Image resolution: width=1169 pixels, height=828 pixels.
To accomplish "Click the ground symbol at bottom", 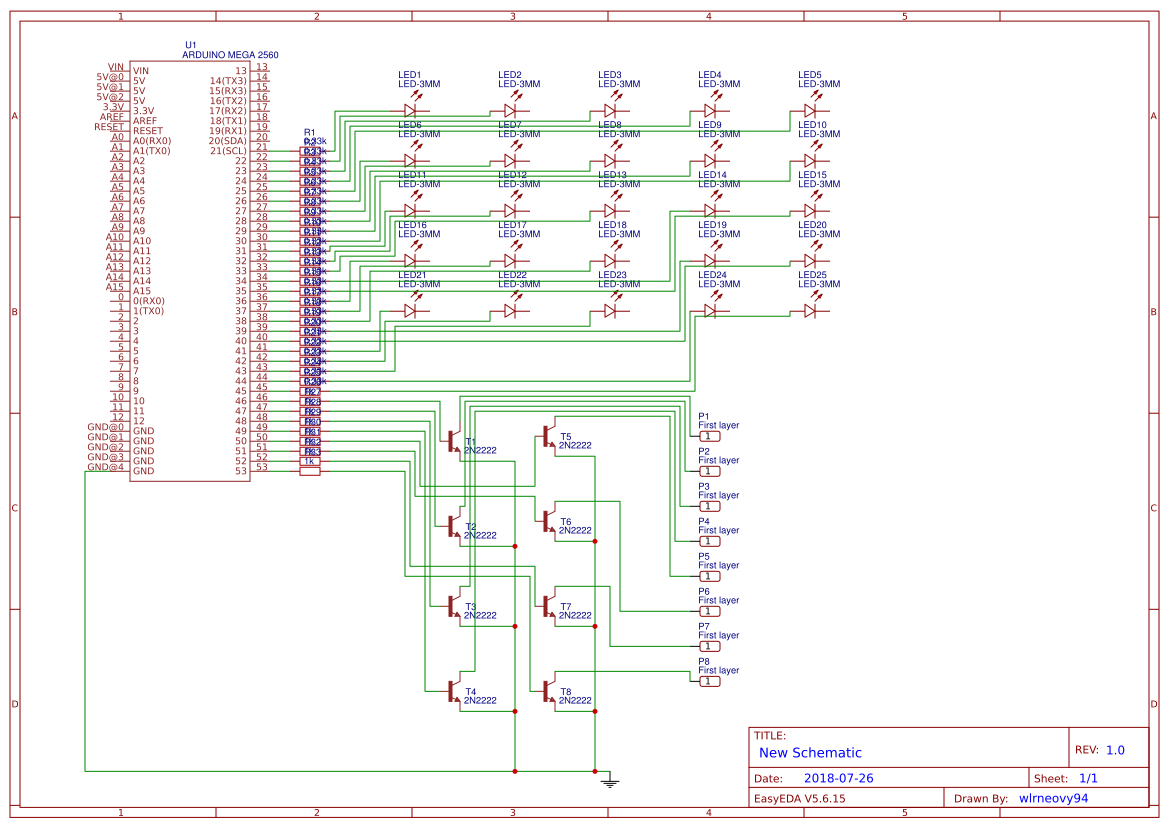I will [610, 781].
